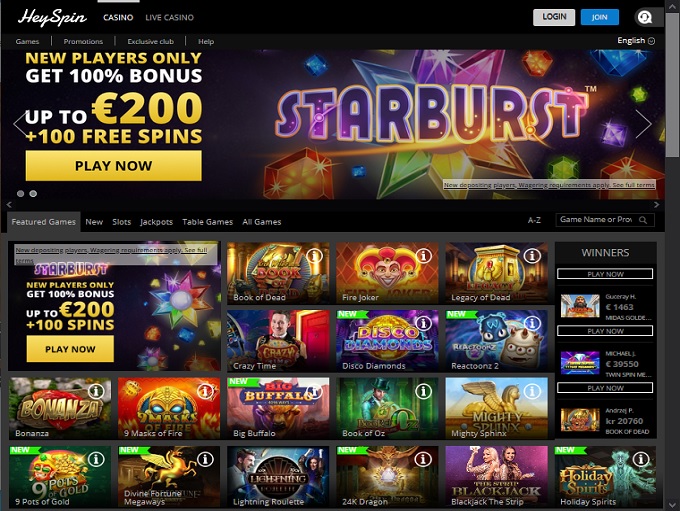Click the info icon on Book of Dead
Viewport: 680px width, 511px height.
(x=314, y=256)
